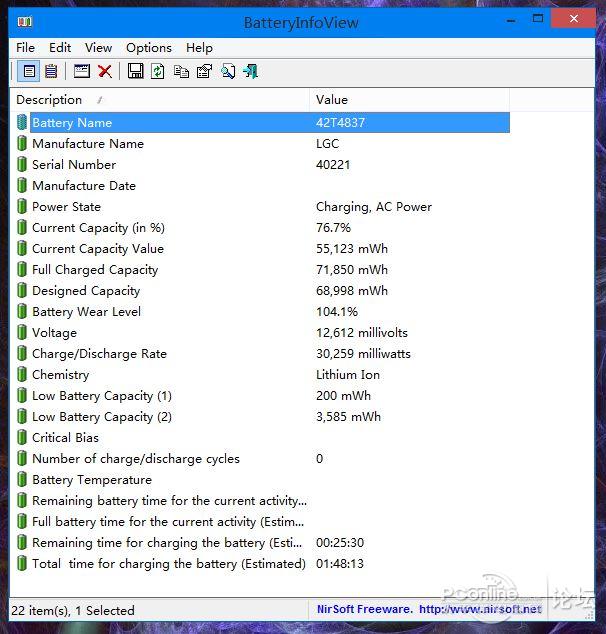
Task: Select Remaining battery time for current activity row
Action: coord(263,501)
